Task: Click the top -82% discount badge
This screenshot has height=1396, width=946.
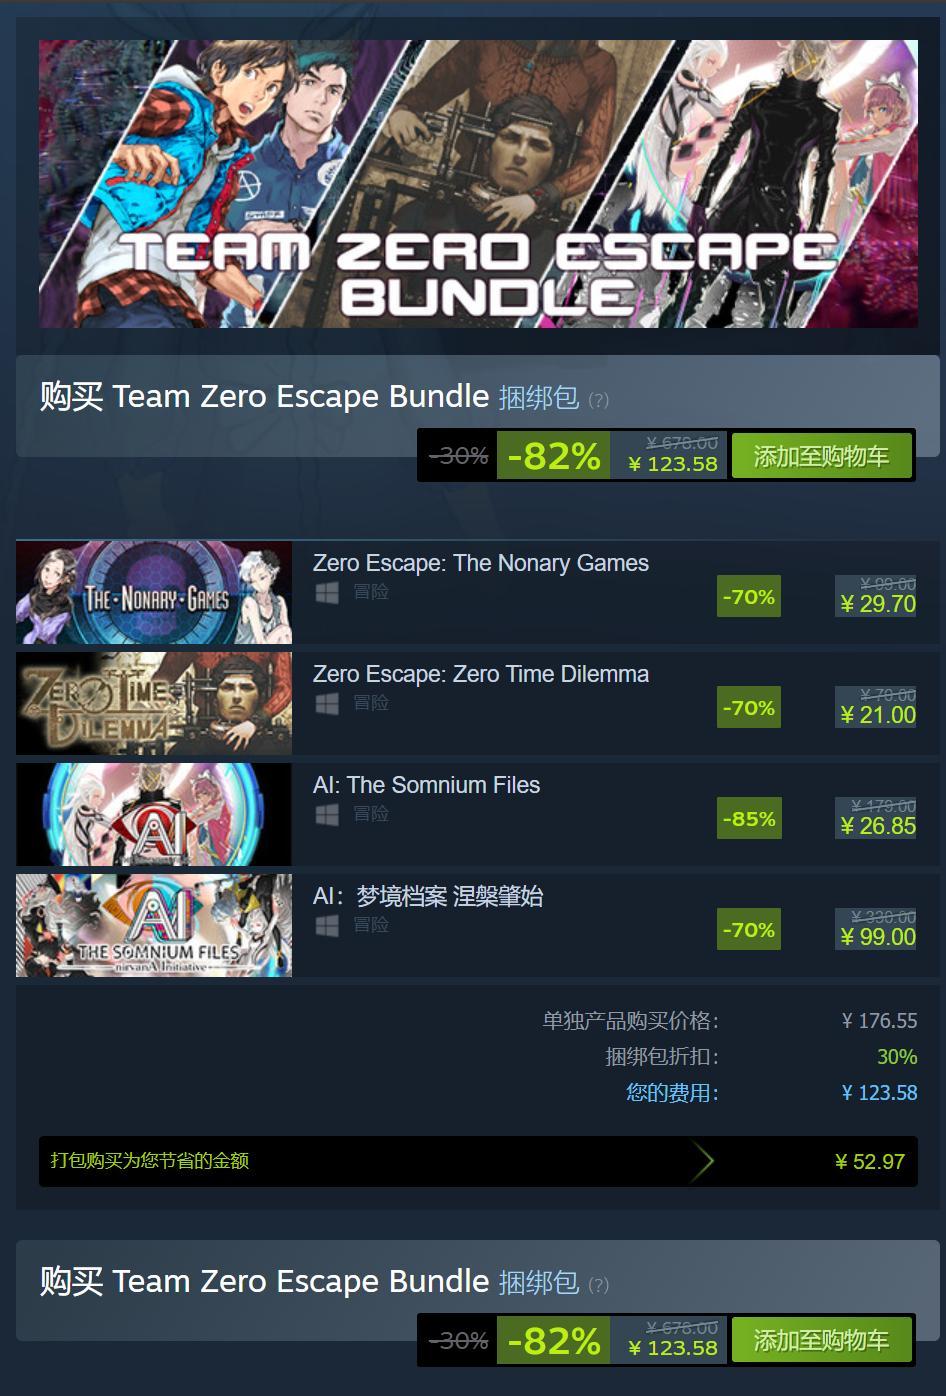Action: coord(554,456)
